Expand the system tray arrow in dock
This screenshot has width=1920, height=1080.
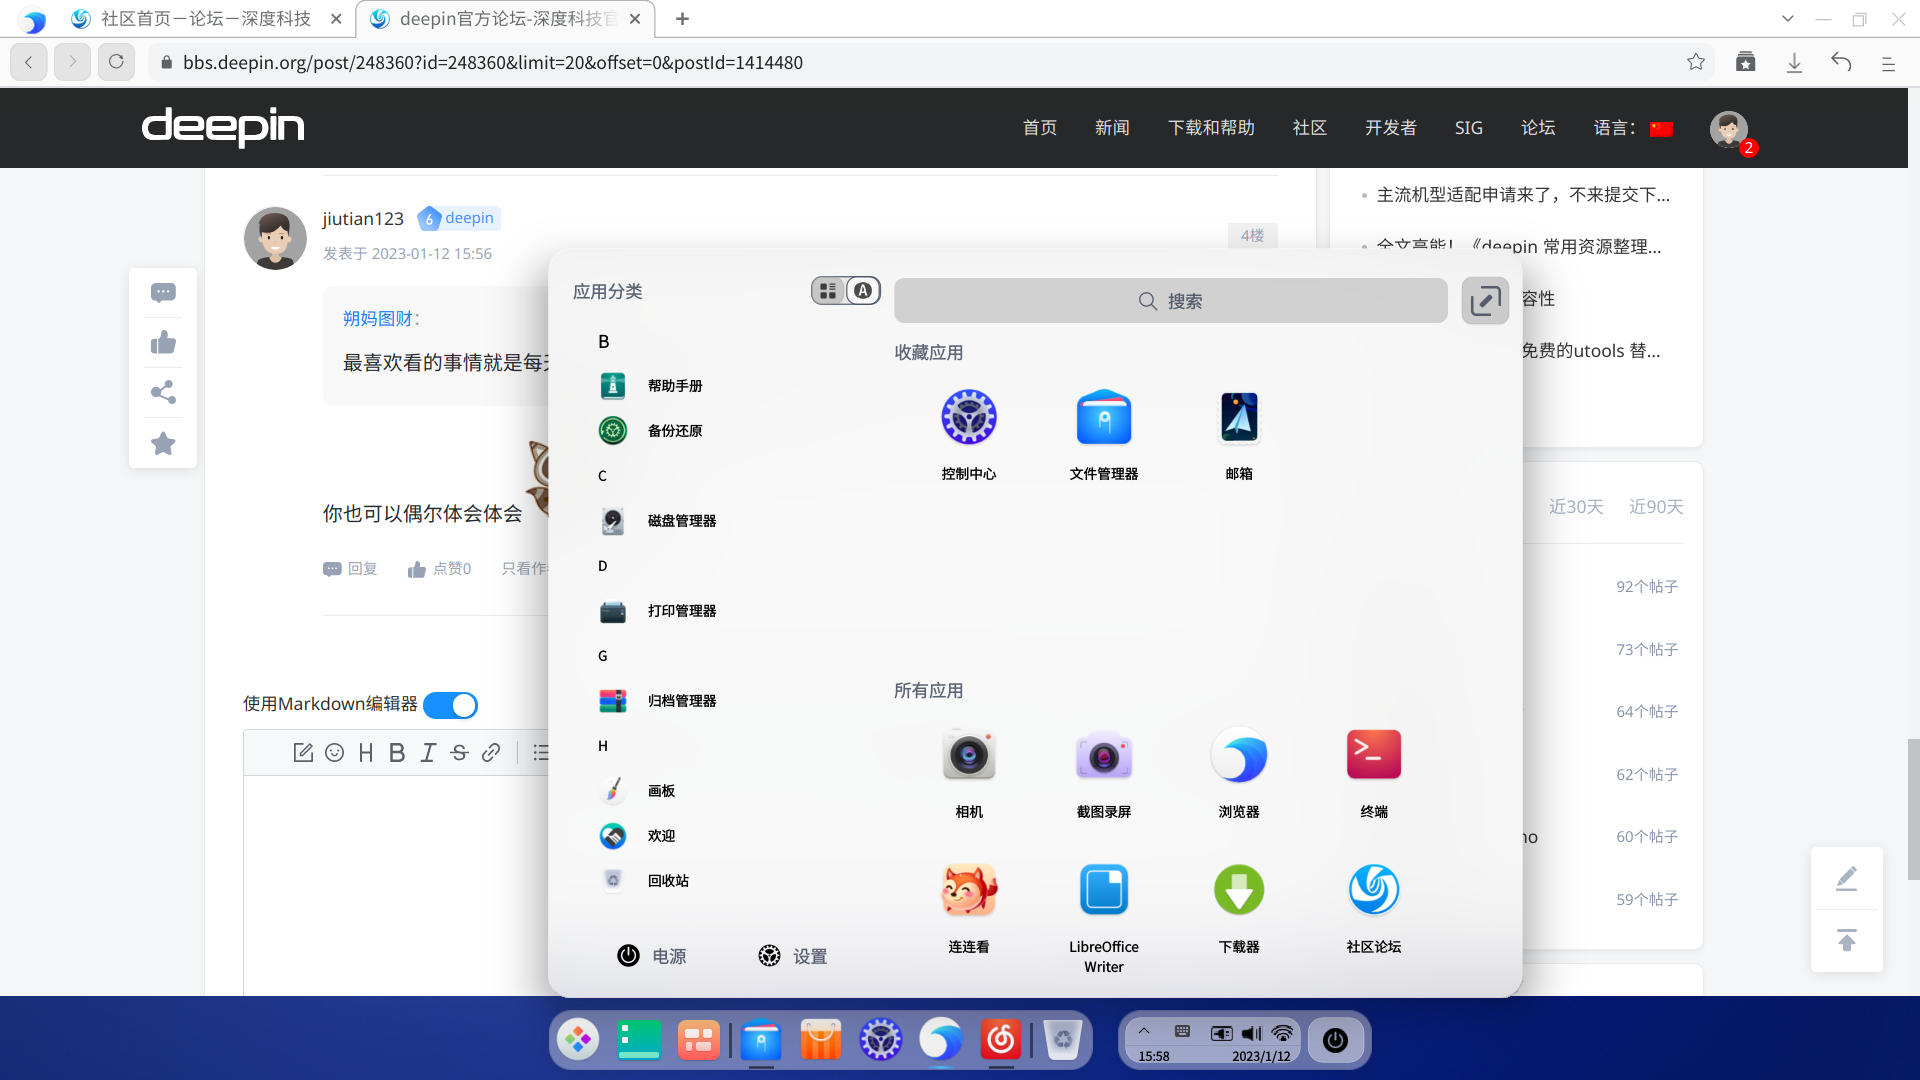1144,1031
